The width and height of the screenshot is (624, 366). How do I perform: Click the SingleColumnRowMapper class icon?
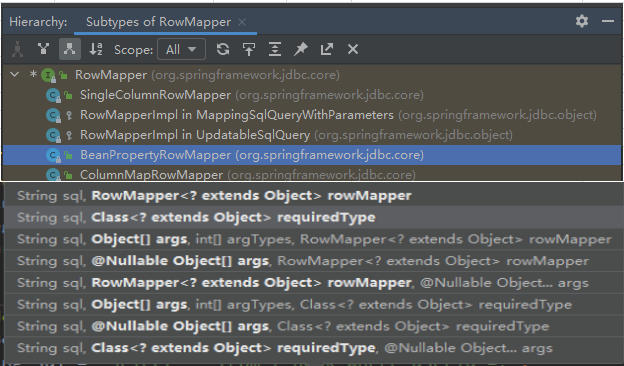53,95
